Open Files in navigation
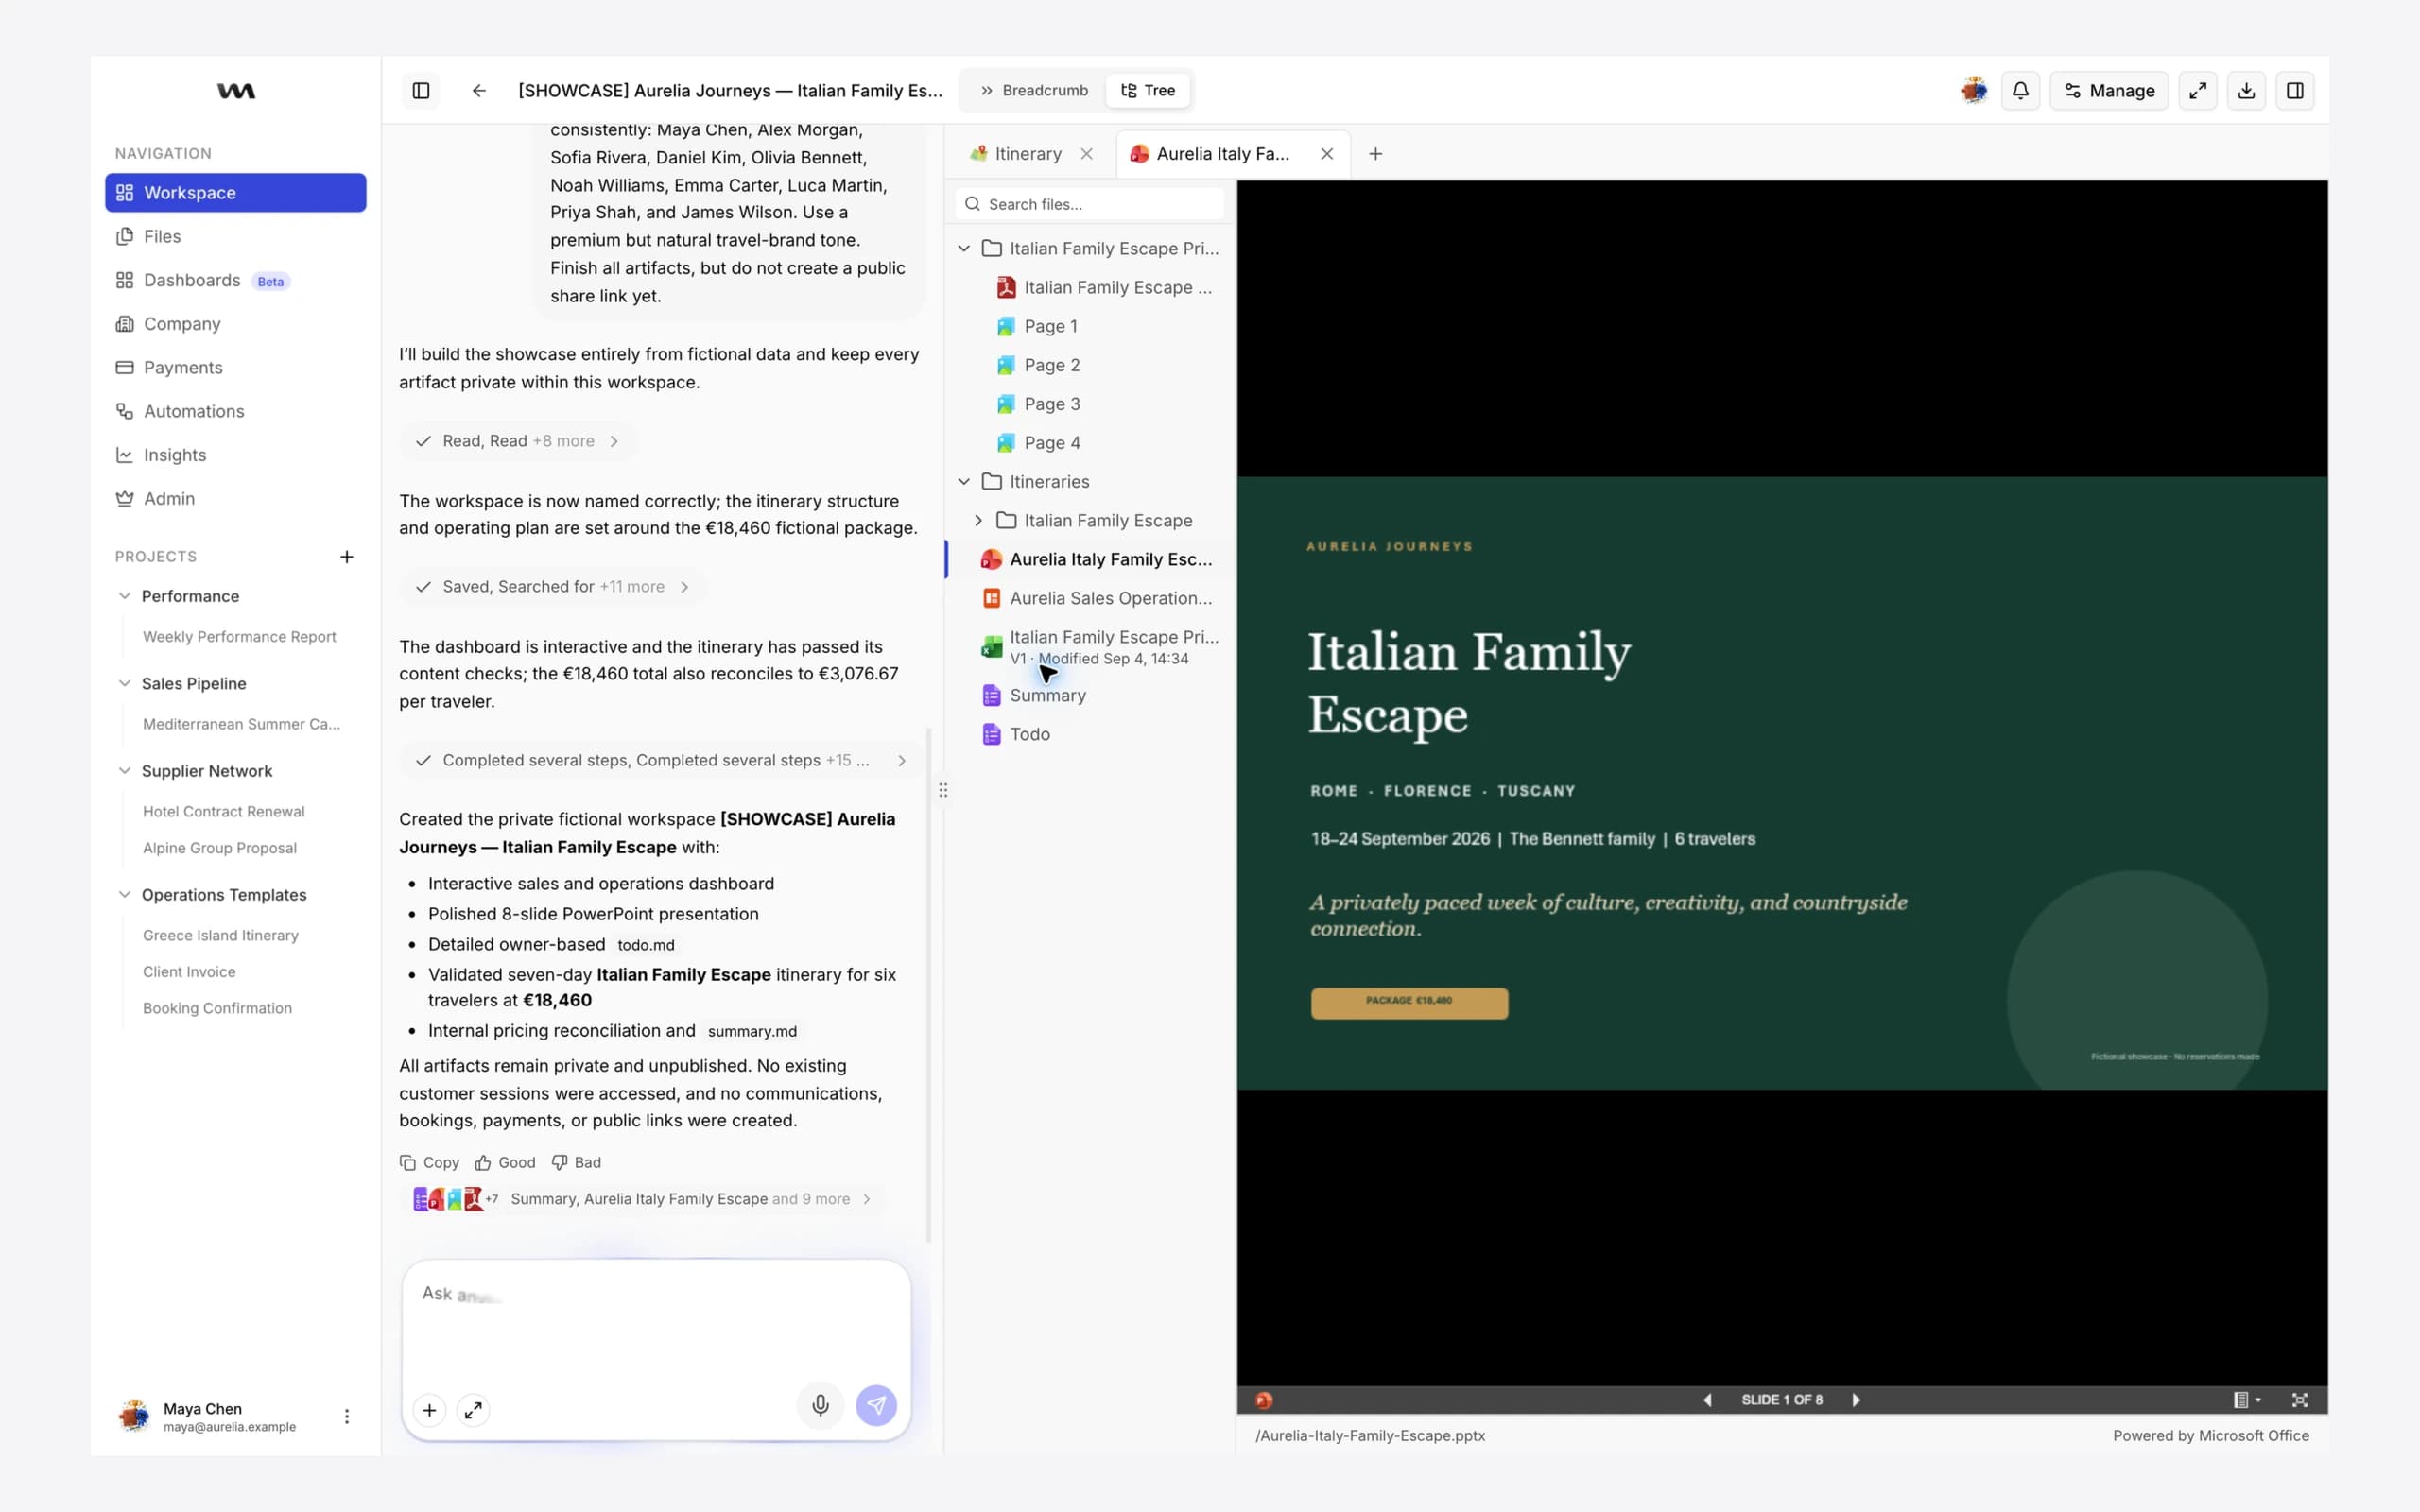The width and height of the screenshot is (2420, 1512). tap(235, 237)
